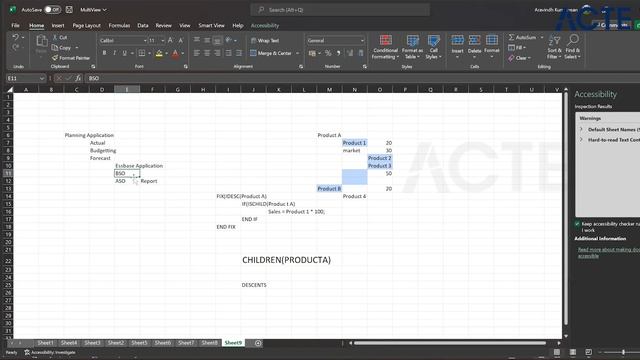Viewport: 640px width, 360px height.
Task: Open the Smart View tab
Action: (211, 25)
